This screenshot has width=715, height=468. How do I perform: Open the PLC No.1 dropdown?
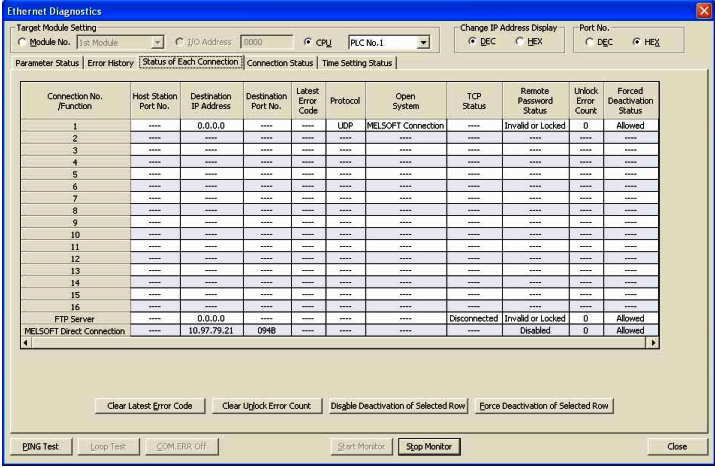(x=423, y=44)
